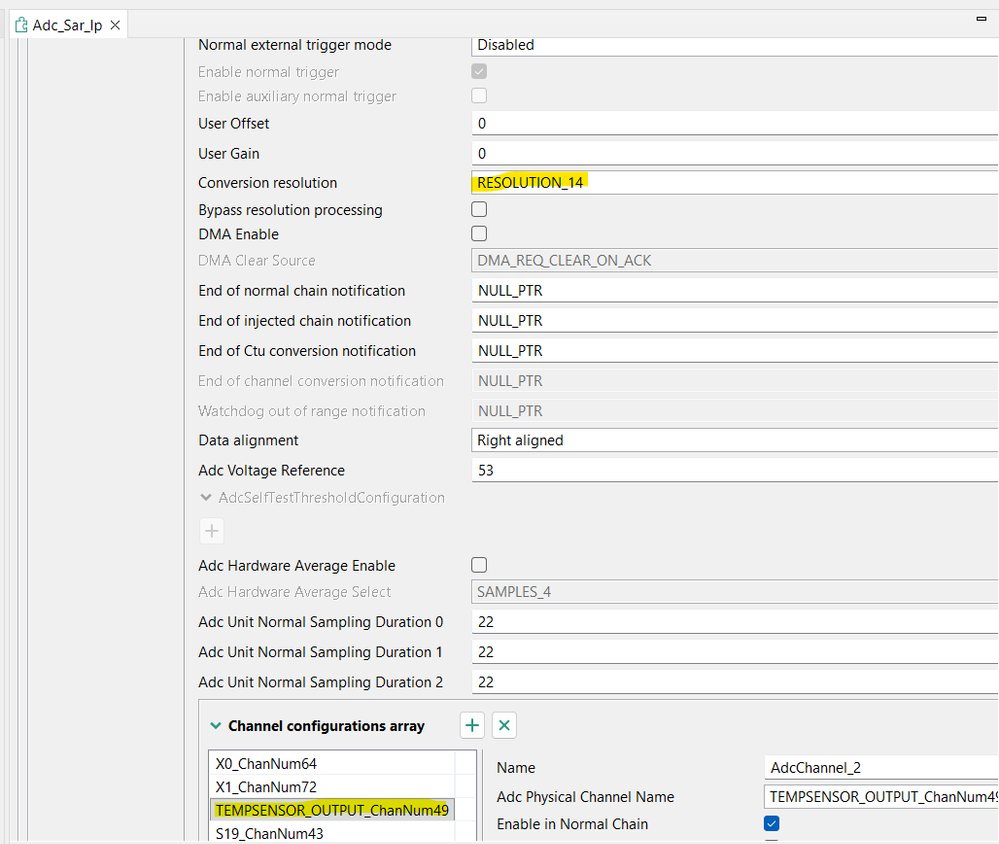Click the plus icon under AdcSelfTestThresholdConfiguration
The image size is (999, 844).
pyautogui.click(x=211, y=530)
